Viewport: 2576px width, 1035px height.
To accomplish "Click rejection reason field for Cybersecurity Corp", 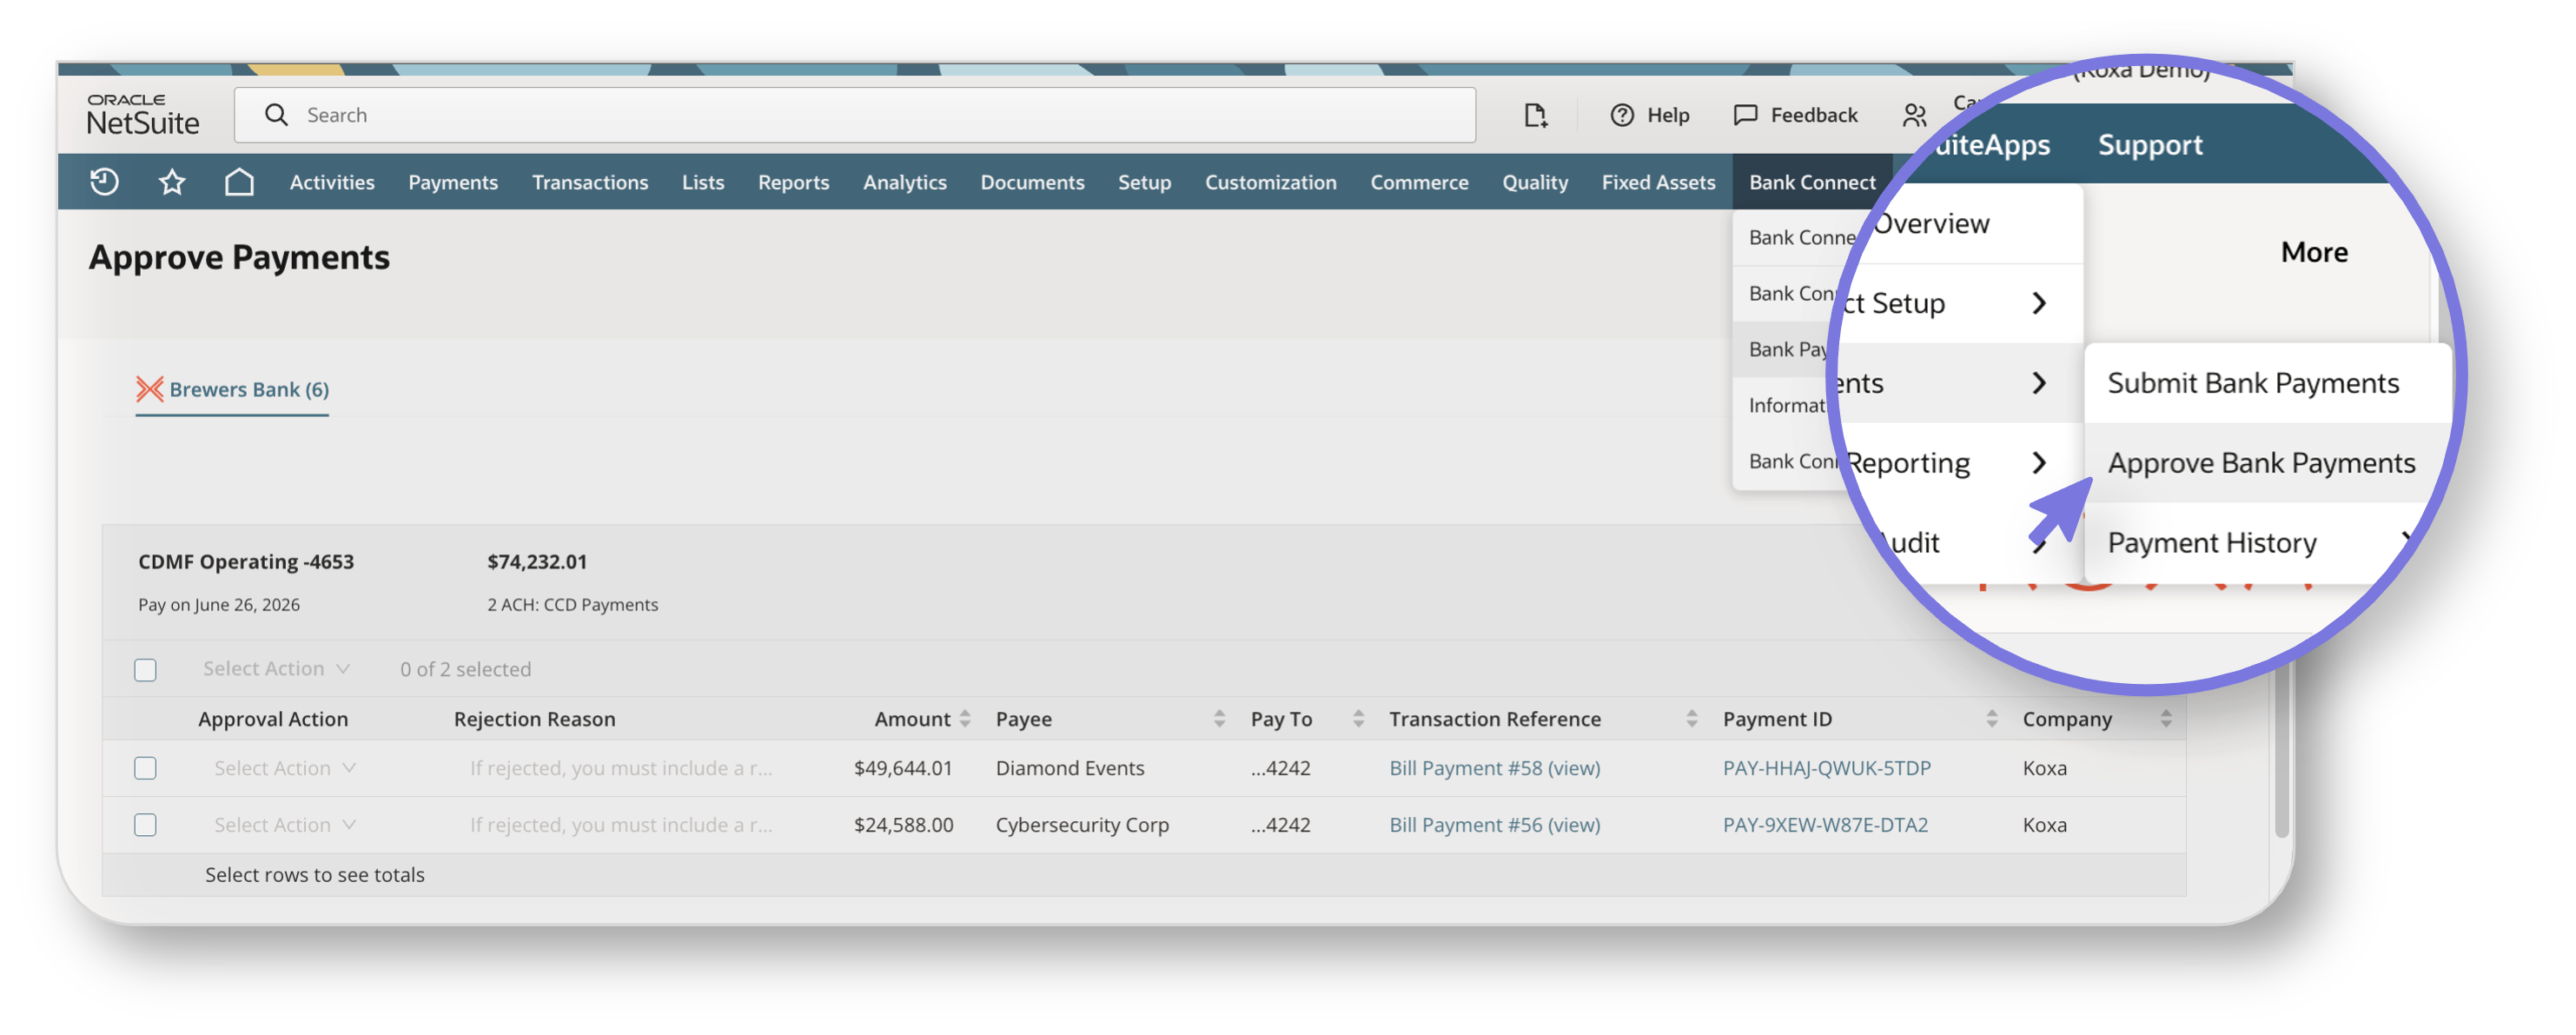I will (x=621, y=825).
